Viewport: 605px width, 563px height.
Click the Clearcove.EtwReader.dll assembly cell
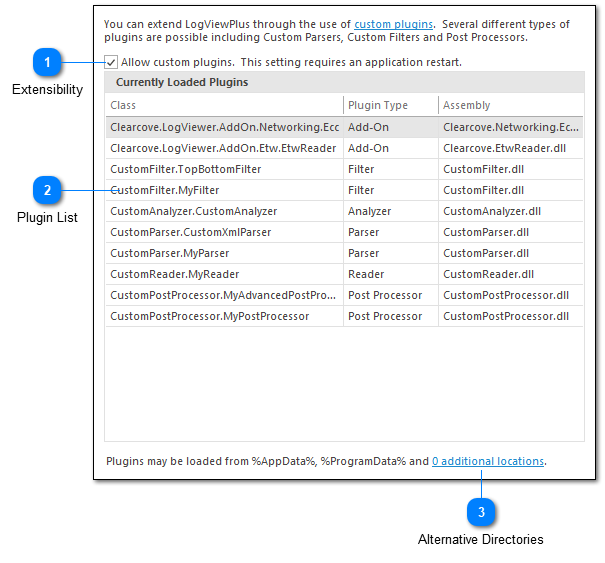click(511, 148)
